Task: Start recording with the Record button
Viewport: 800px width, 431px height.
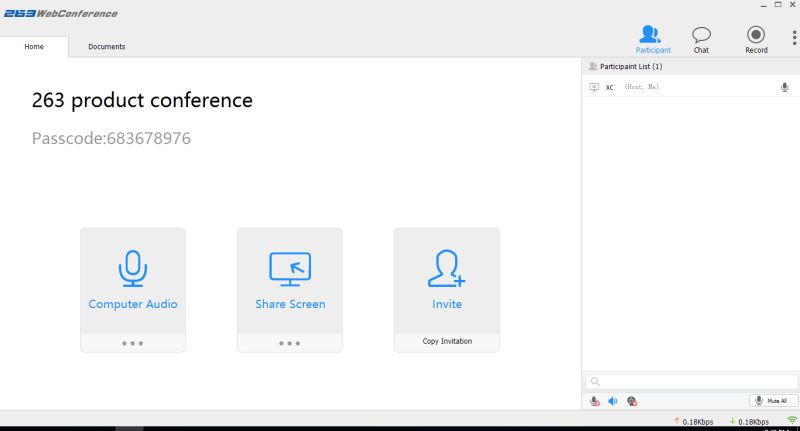Action: coord(756,39)
